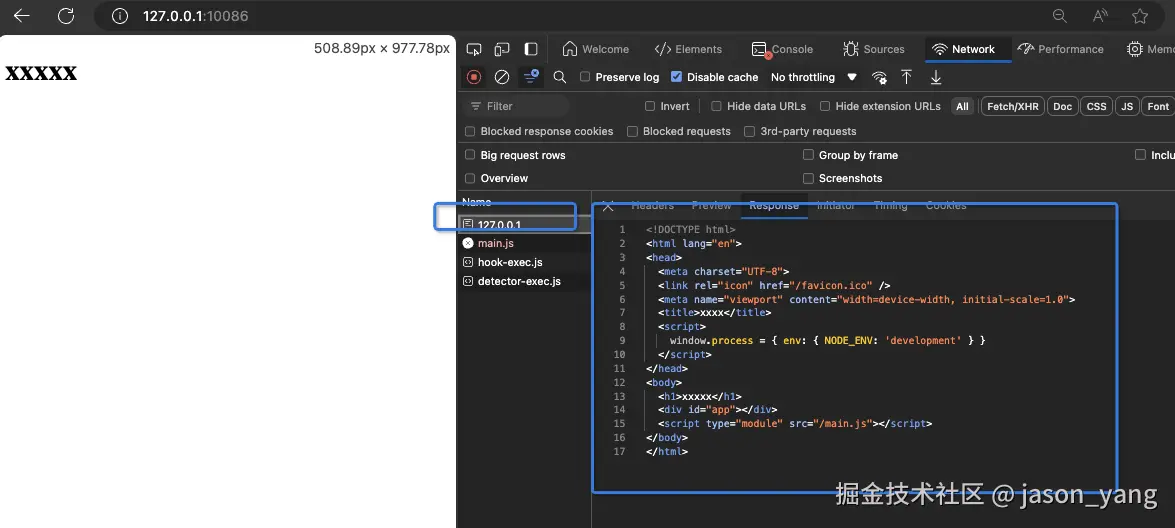
Task: Activate the inspect element picker icon
Action: point(474,49)
